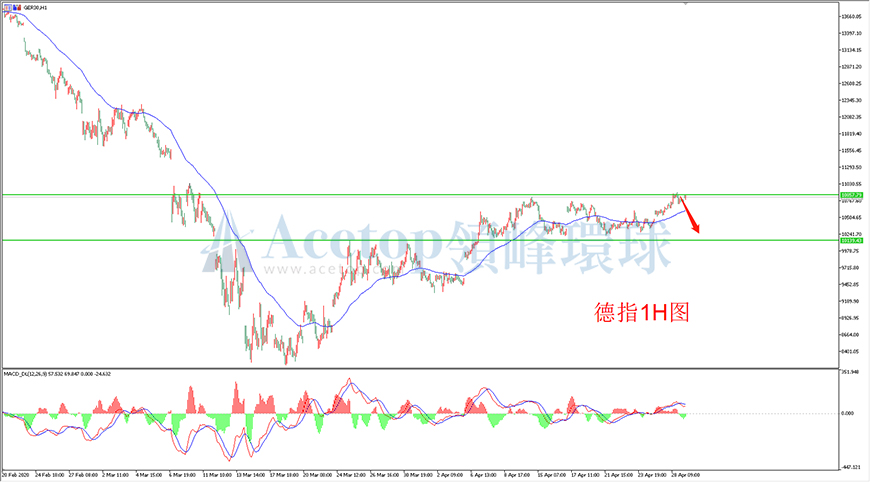Click the 13 Mar 14:00 time label

251,475
